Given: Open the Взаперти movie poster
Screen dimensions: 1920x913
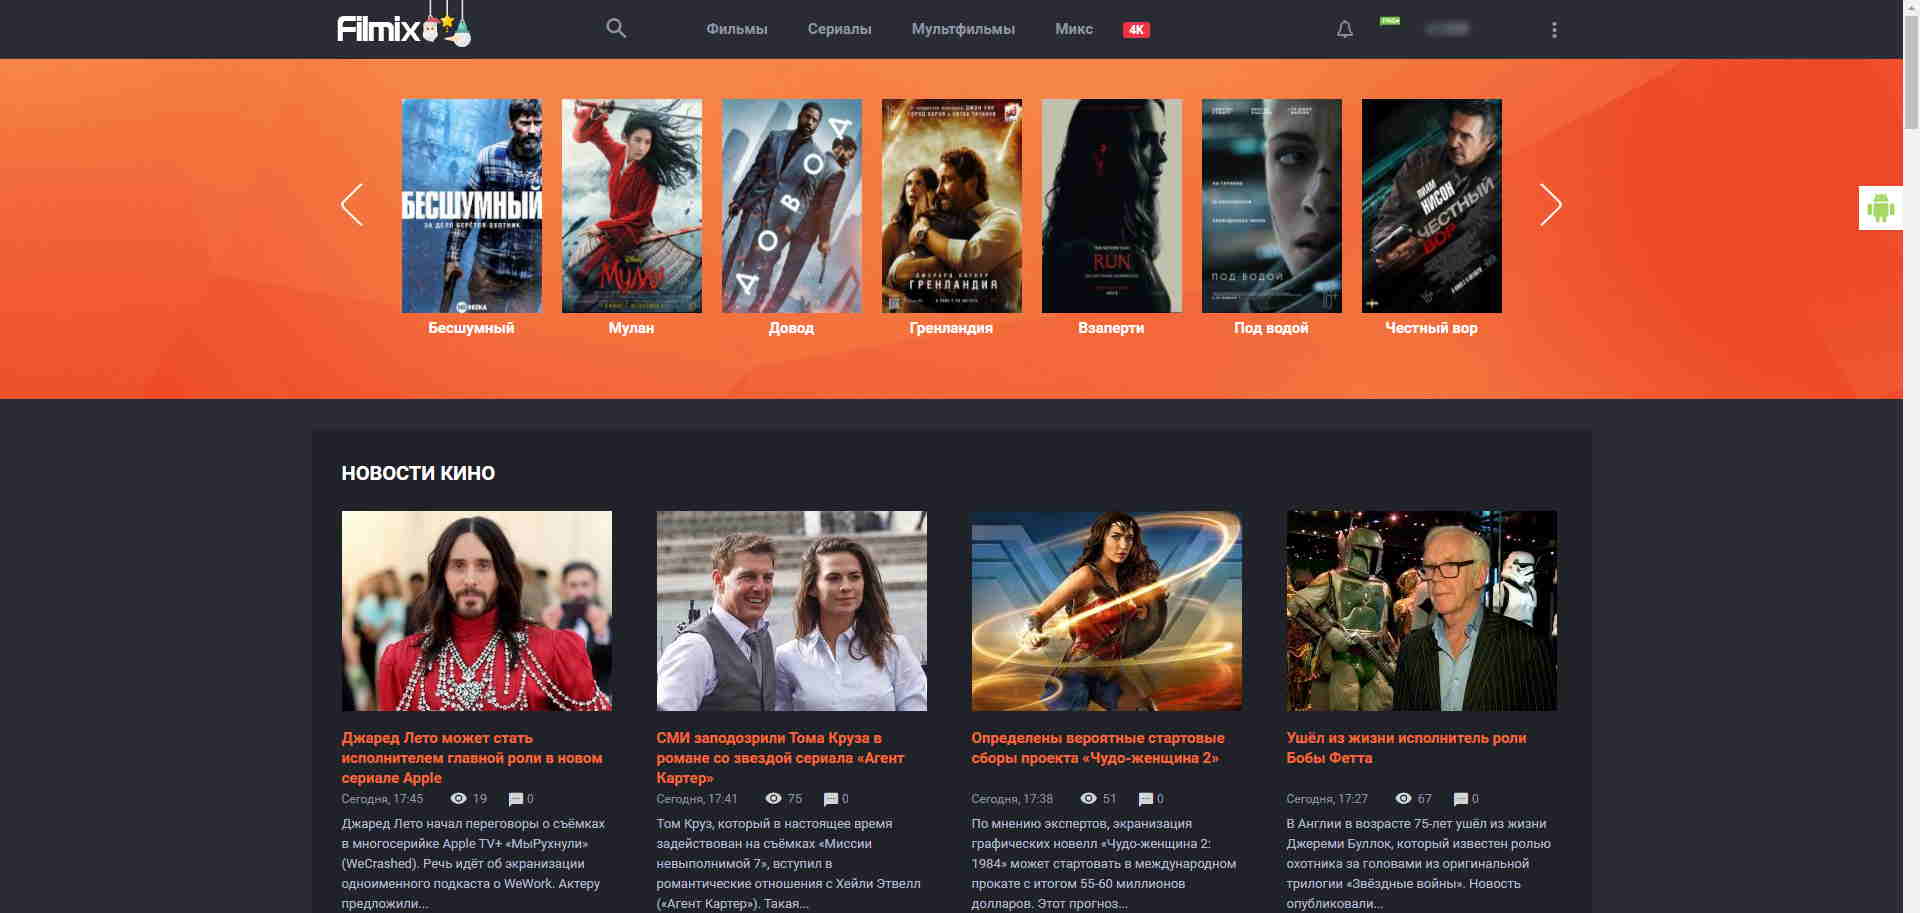Looking at the screenshot, I should pyautogui.click(x=1112, y=206).
